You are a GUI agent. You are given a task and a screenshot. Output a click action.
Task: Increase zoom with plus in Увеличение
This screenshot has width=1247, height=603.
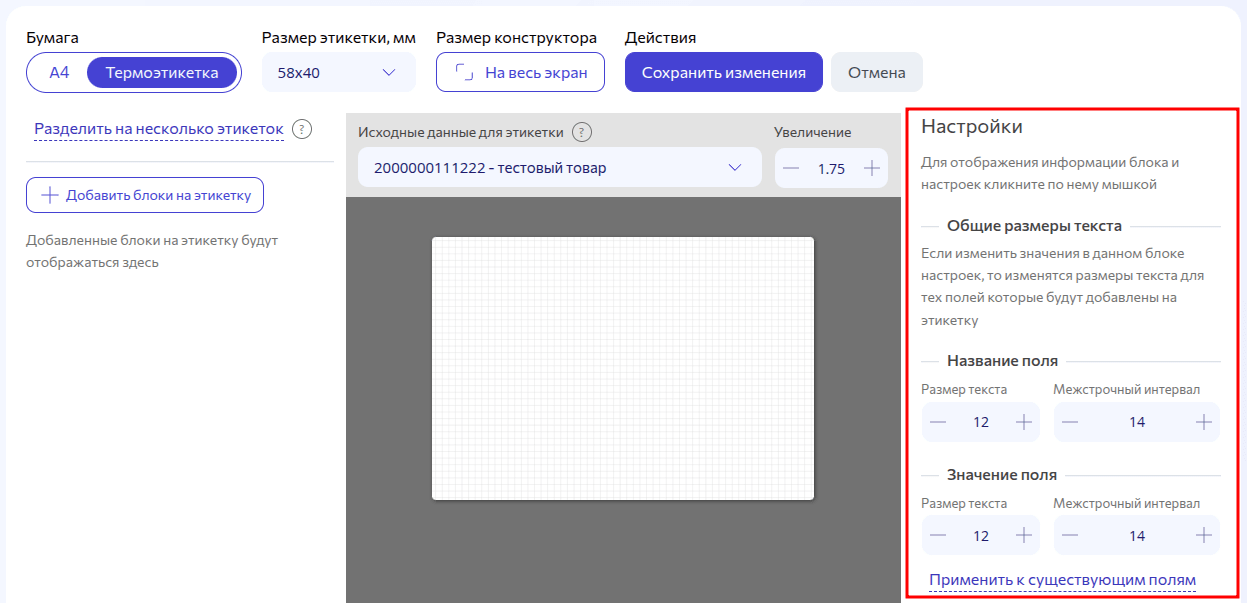click(x=871, y=168)
